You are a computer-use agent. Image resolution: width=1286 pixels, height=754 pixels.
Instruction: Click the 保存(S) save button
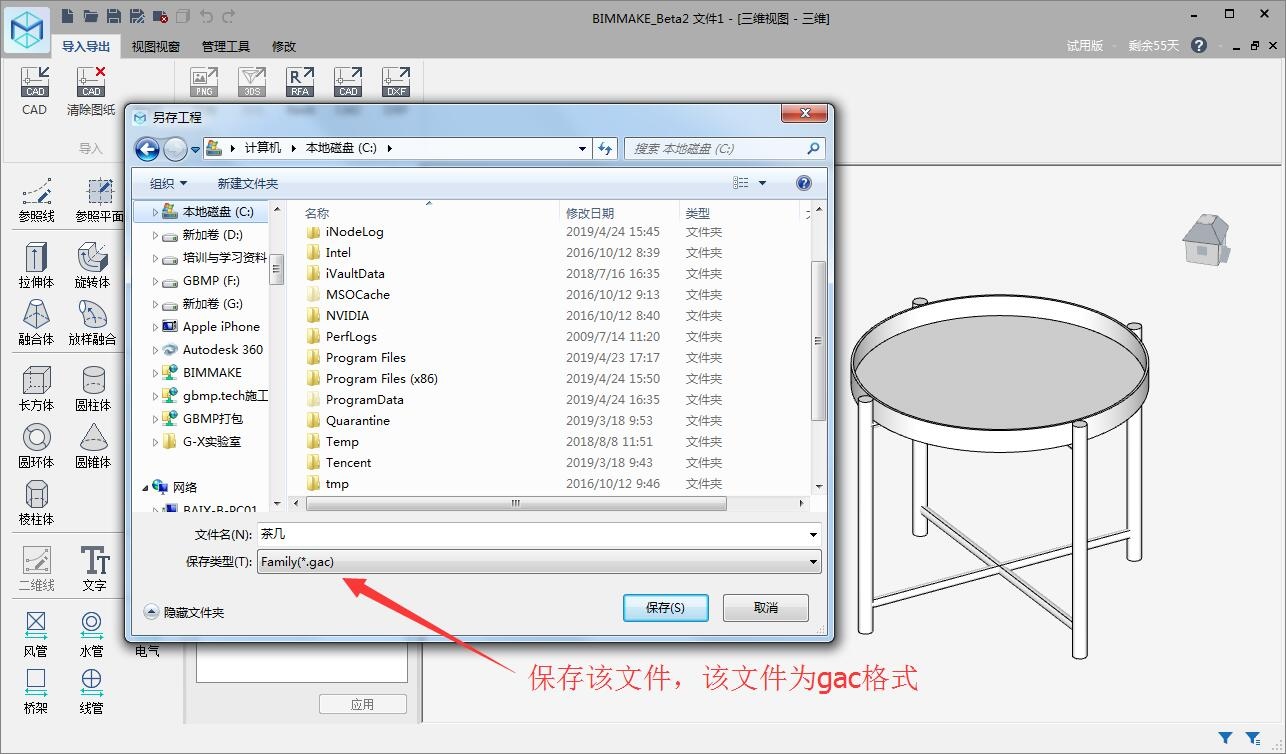pyautogui.click(x=665, y=607)
